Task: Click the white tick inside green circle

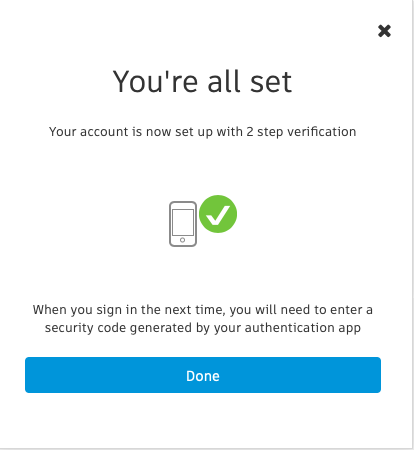Action: pyautogui.click(x=218, y=215)
